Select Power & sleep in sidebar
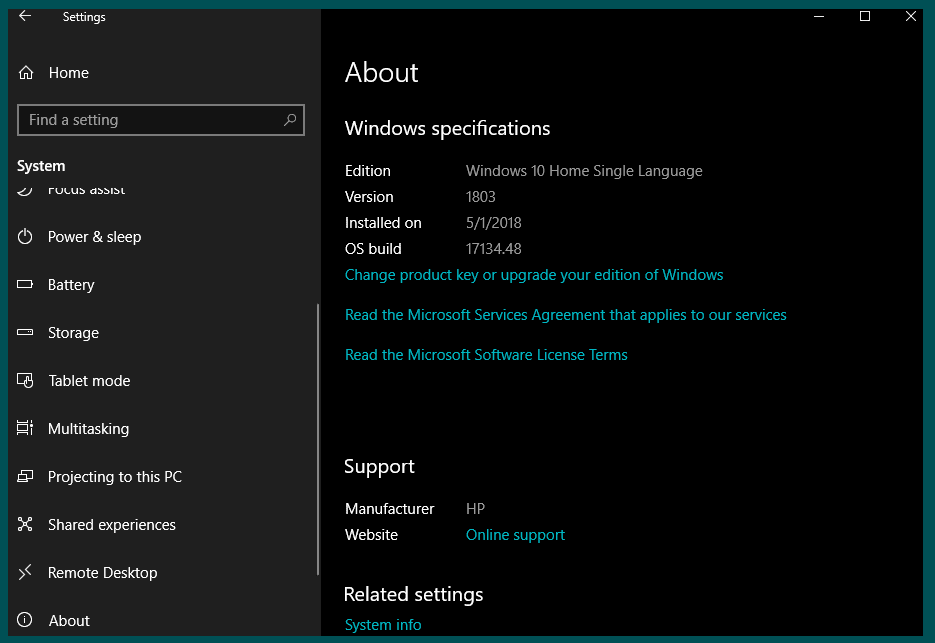The width and height of the screenshot is (935, 643). click(x=94, y=237)
